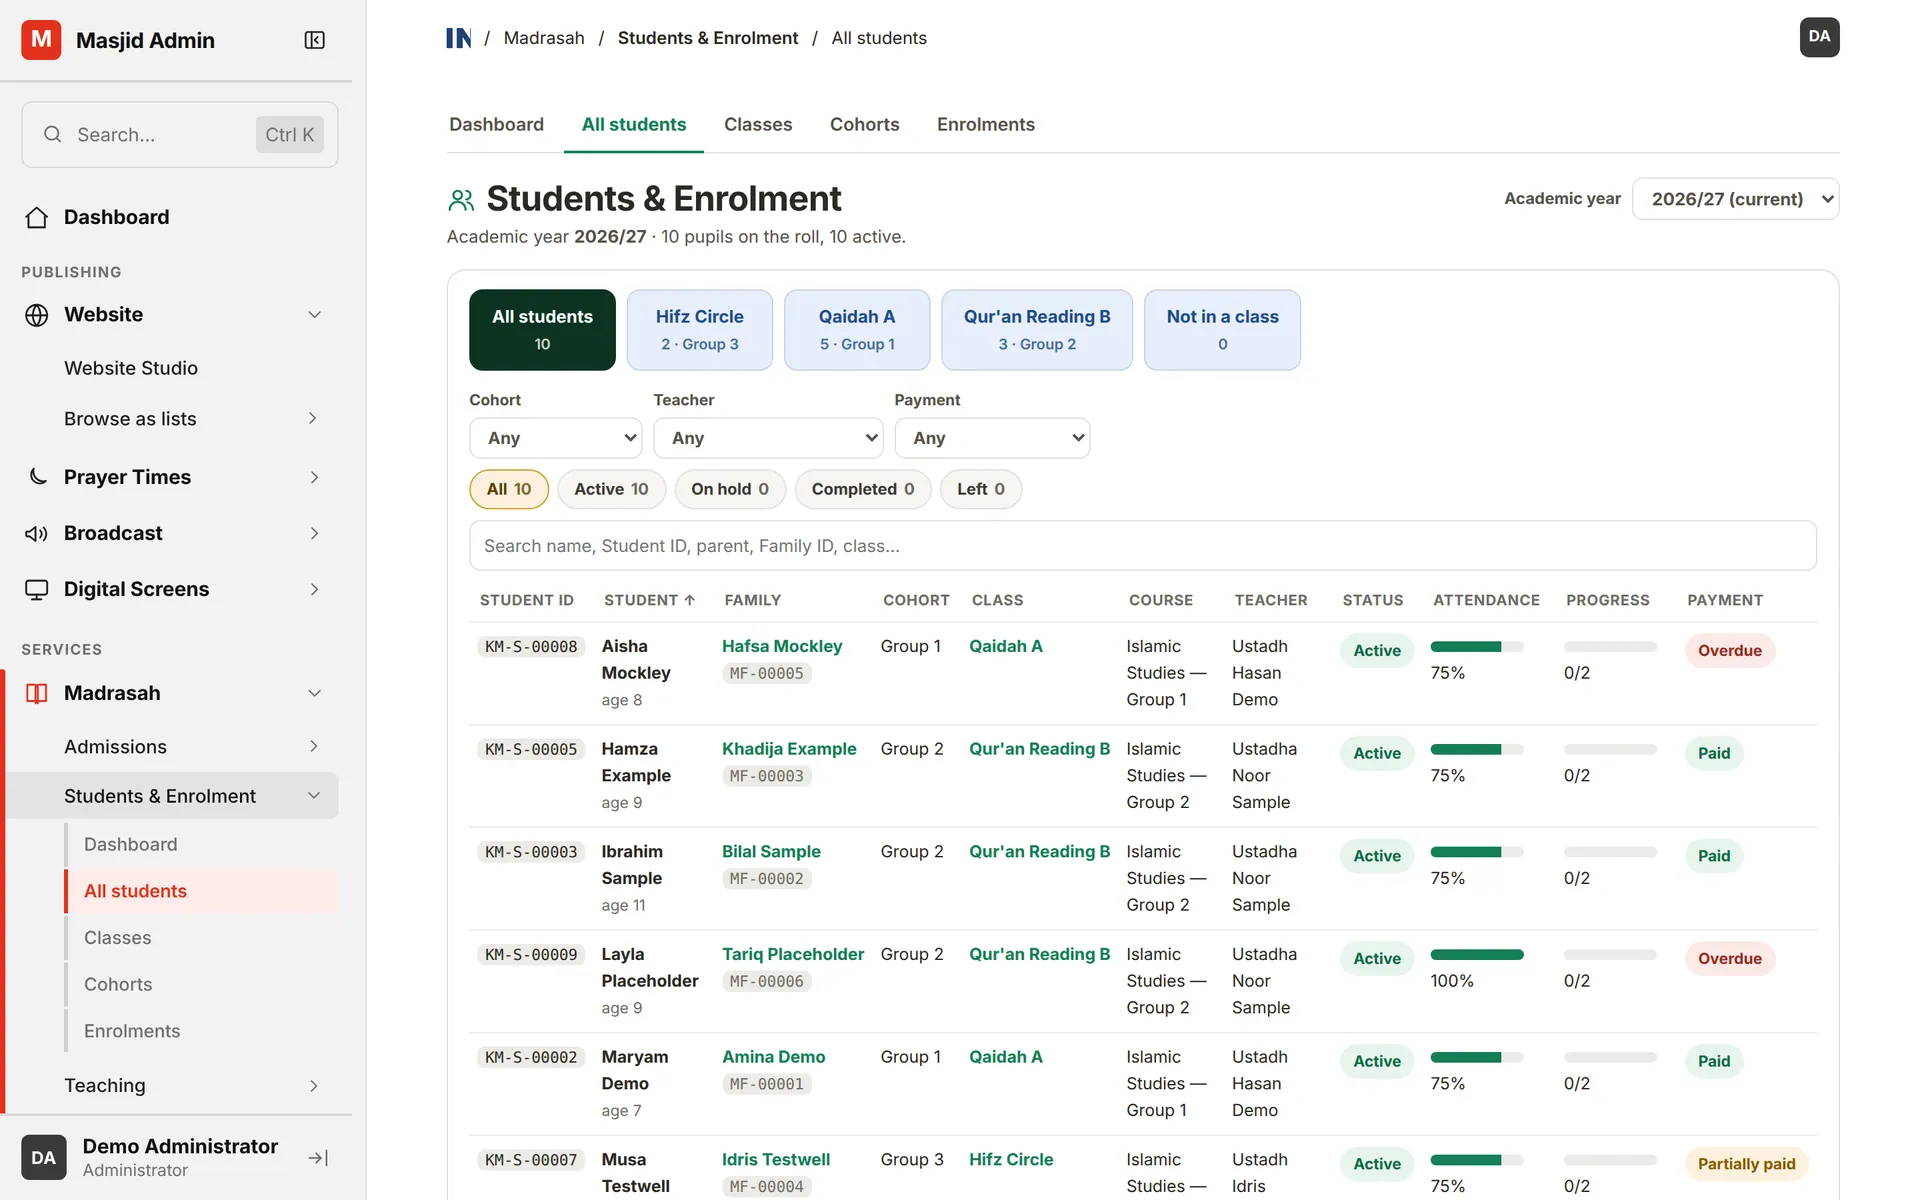Click the sign-out arrow icon beside Demo Administrator
This screenshot has height=1200, width=1920.
tap(319, 1158)
